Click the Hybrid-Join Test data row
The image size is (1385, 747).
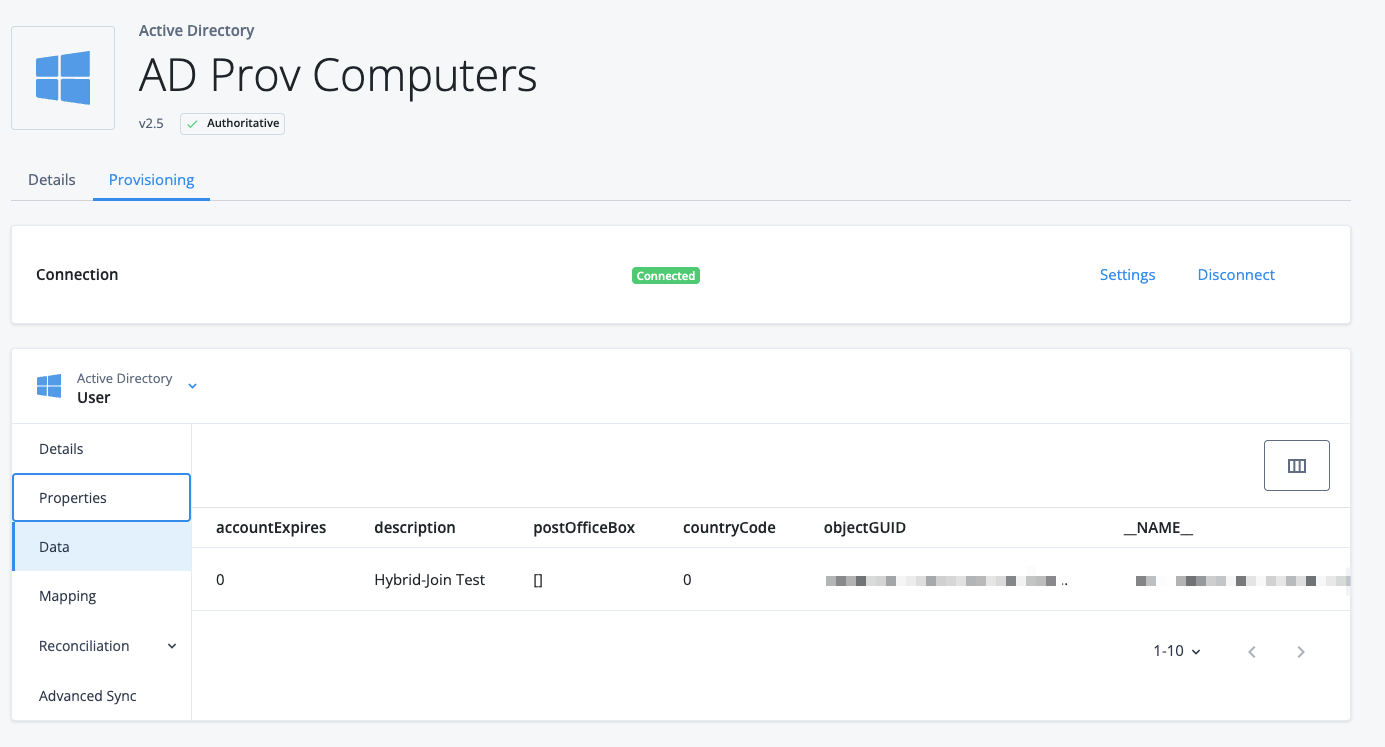click(429, 580)
